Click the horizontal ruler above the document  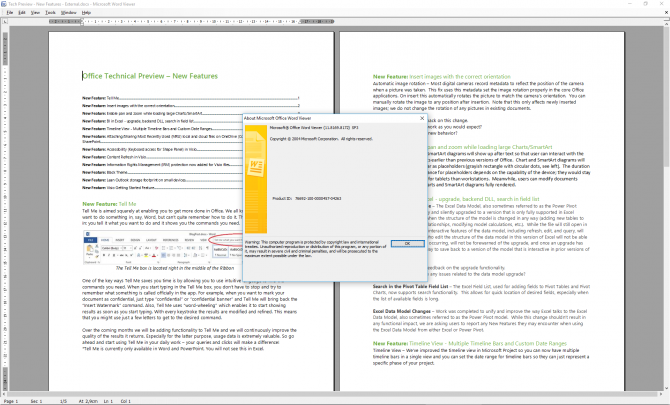tap(191, 21)
